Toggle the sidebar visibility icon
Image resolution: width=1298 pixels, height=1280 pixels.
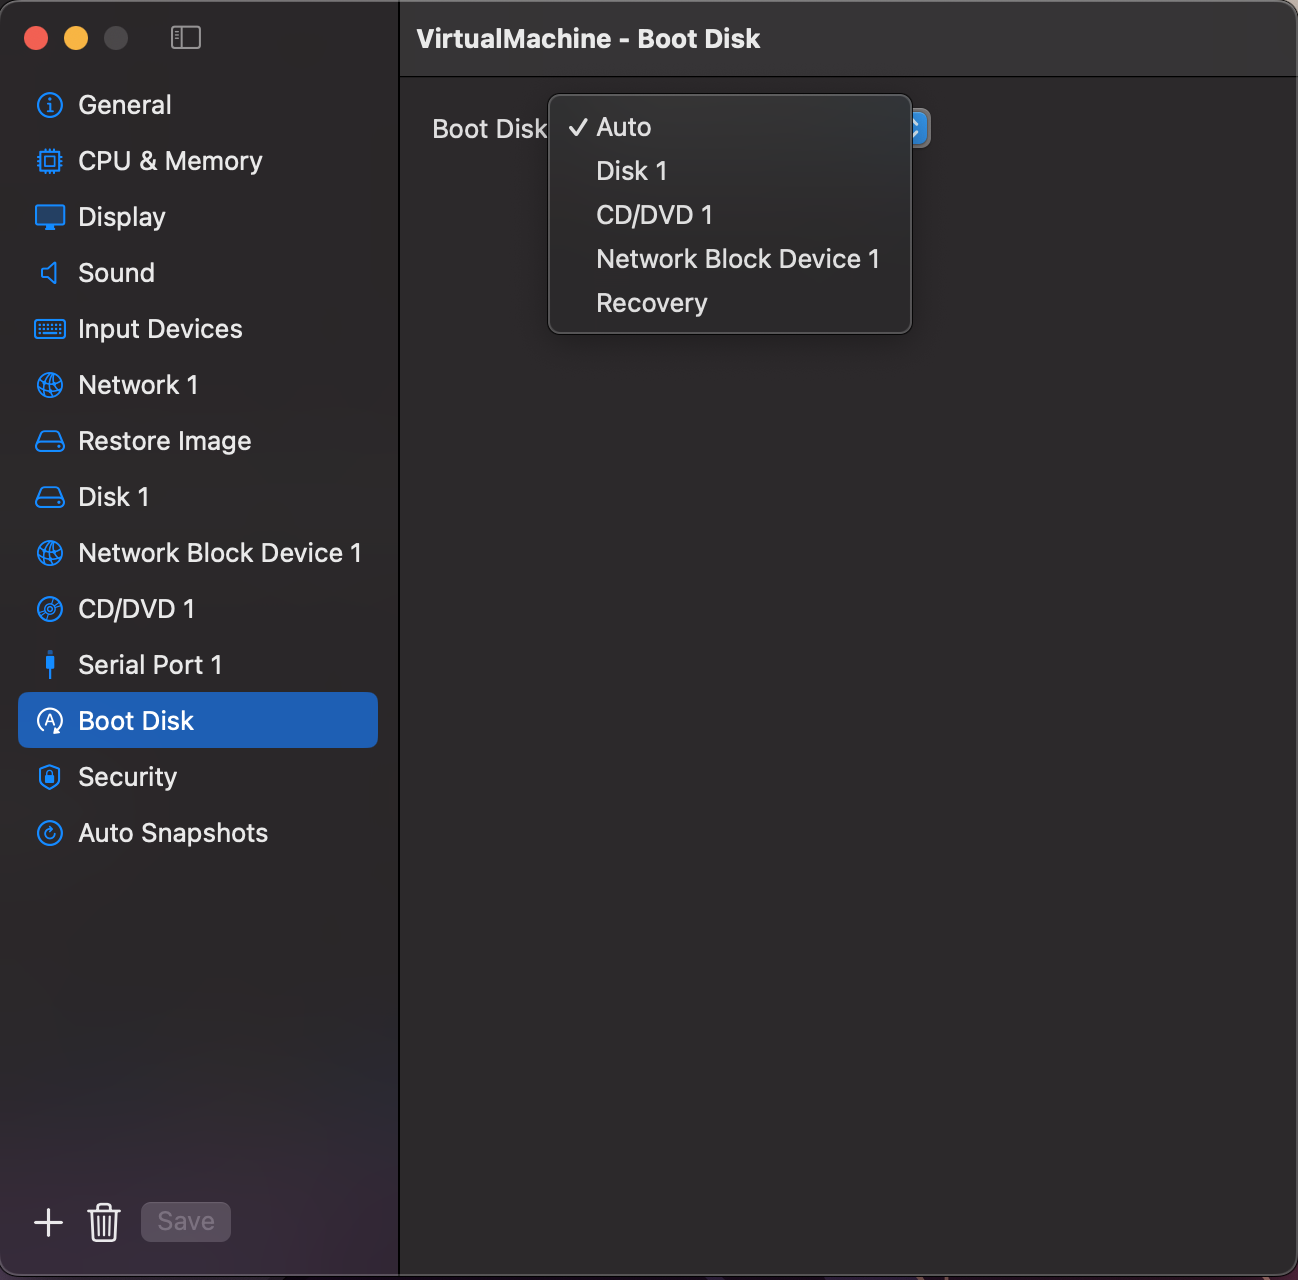coord(186,38)
